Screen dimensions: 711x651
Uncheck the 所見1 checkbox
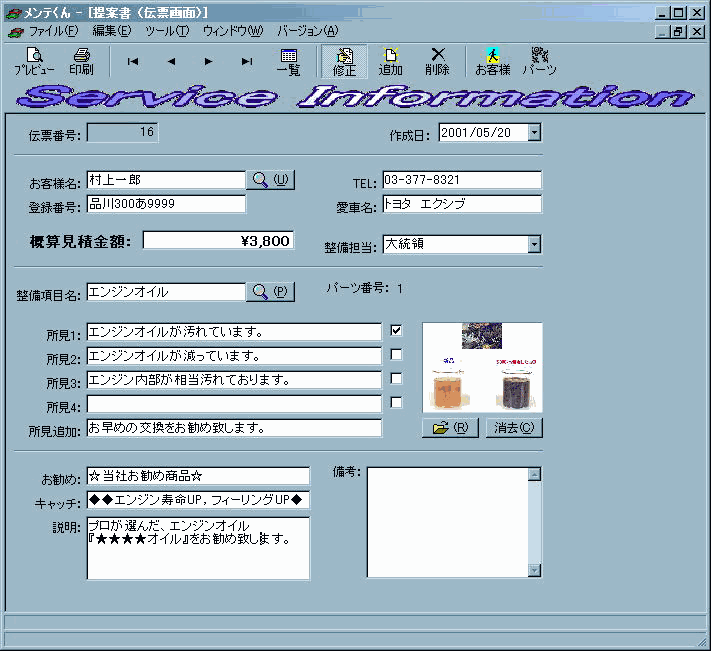pos(397,330)
